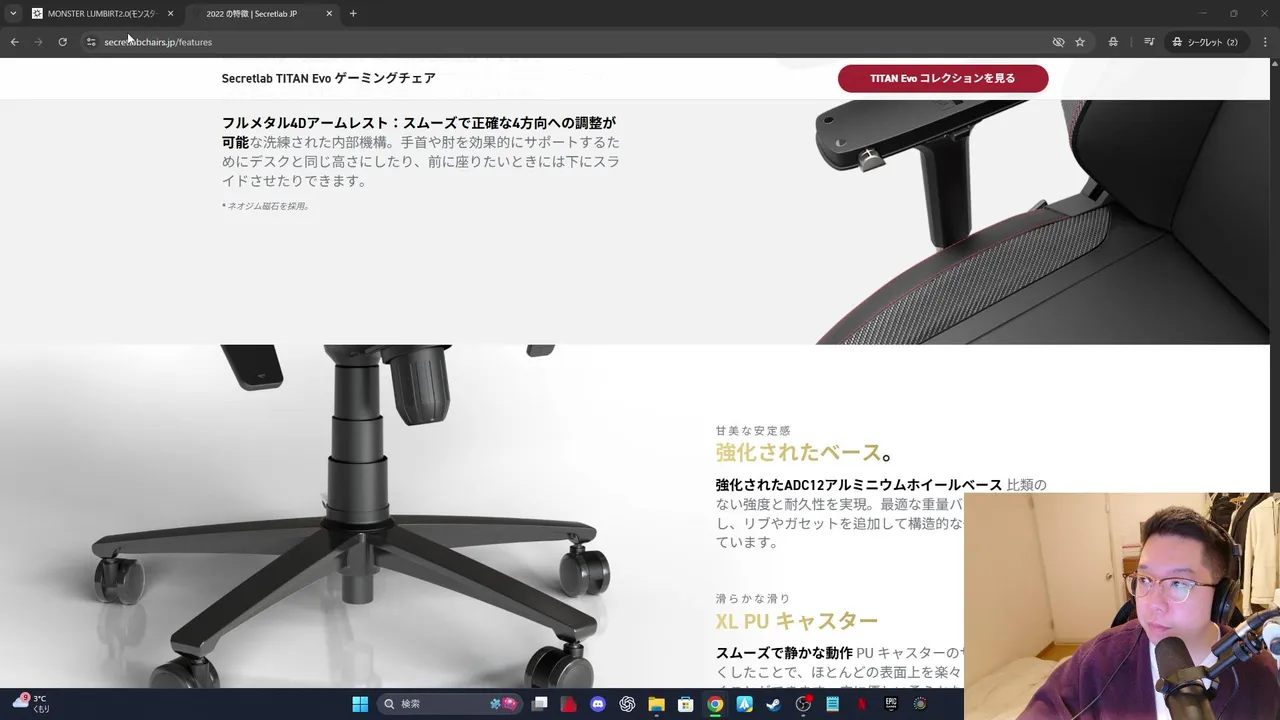Go back to the previous page
Image resolution: width=1280 pixels, height=720 pixels.
coord(14,42)
